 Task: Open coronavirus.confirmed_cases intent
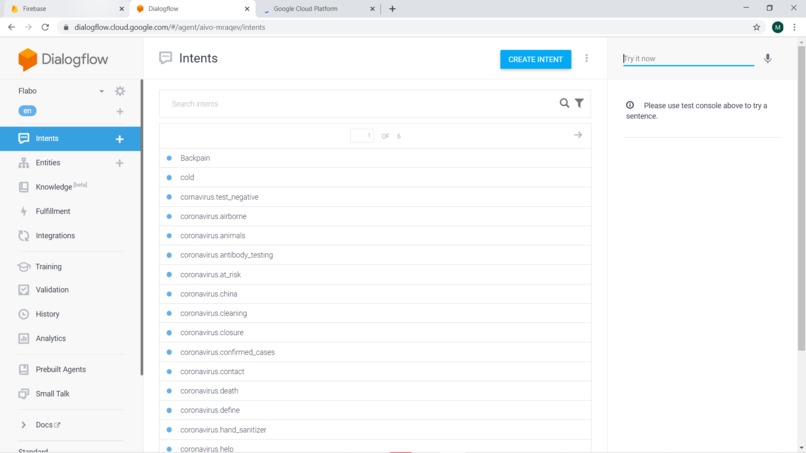tap(375, 352)
